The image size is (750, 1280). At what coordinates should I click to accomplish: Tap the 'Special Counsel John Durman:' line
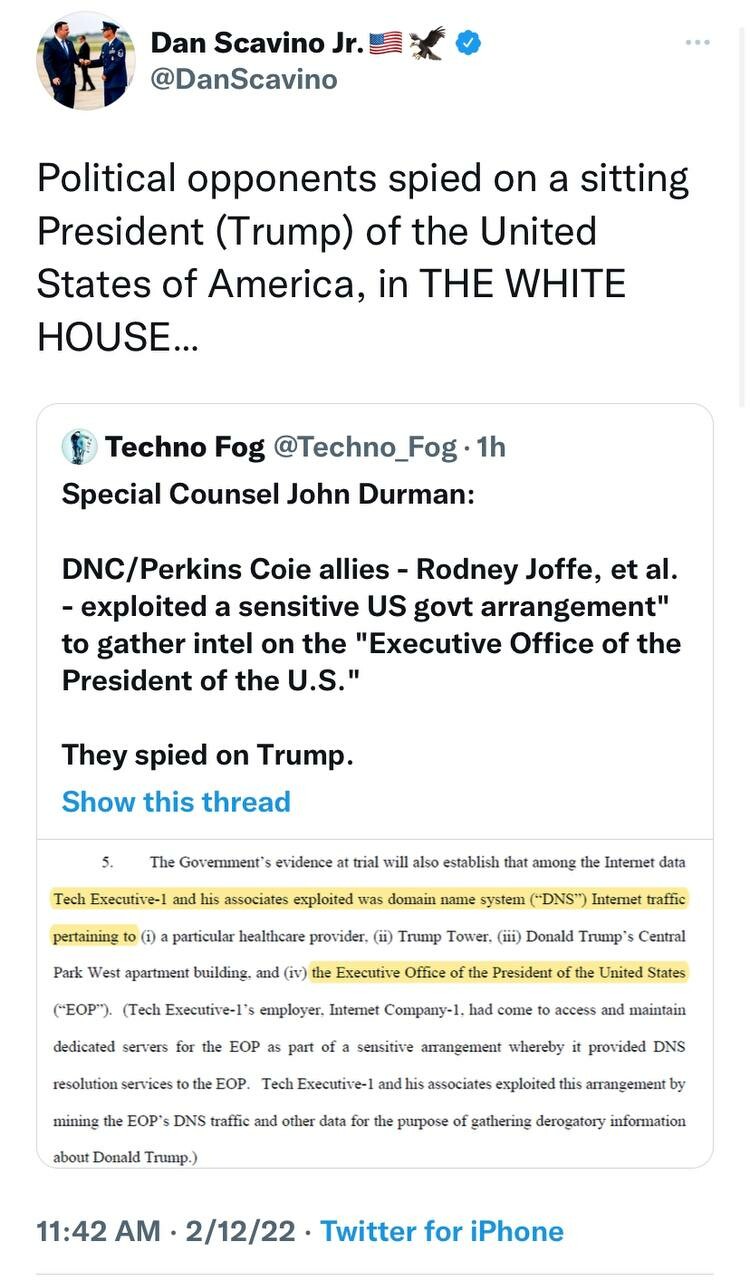pyautogui.click(x=268, y=495)
